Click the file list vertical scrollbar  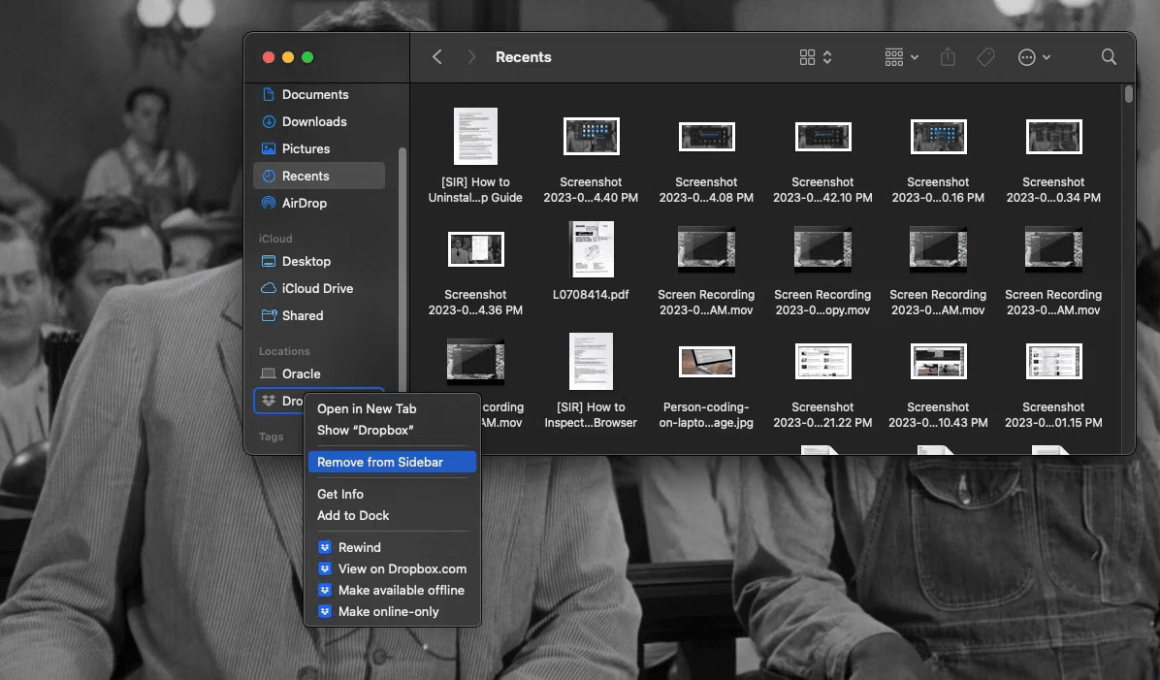pos(1128,94)
